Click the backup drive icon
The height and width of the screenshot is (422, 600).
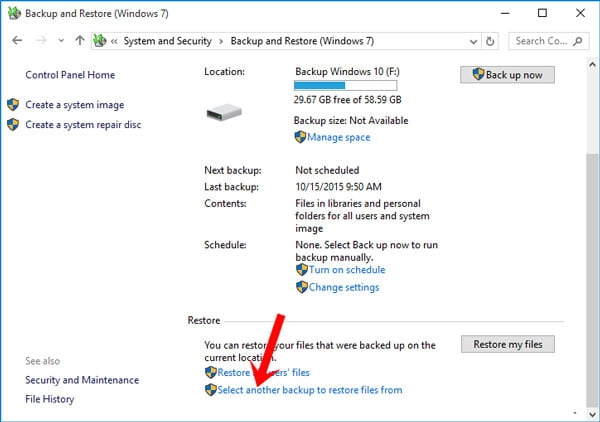tap(224, 112)
